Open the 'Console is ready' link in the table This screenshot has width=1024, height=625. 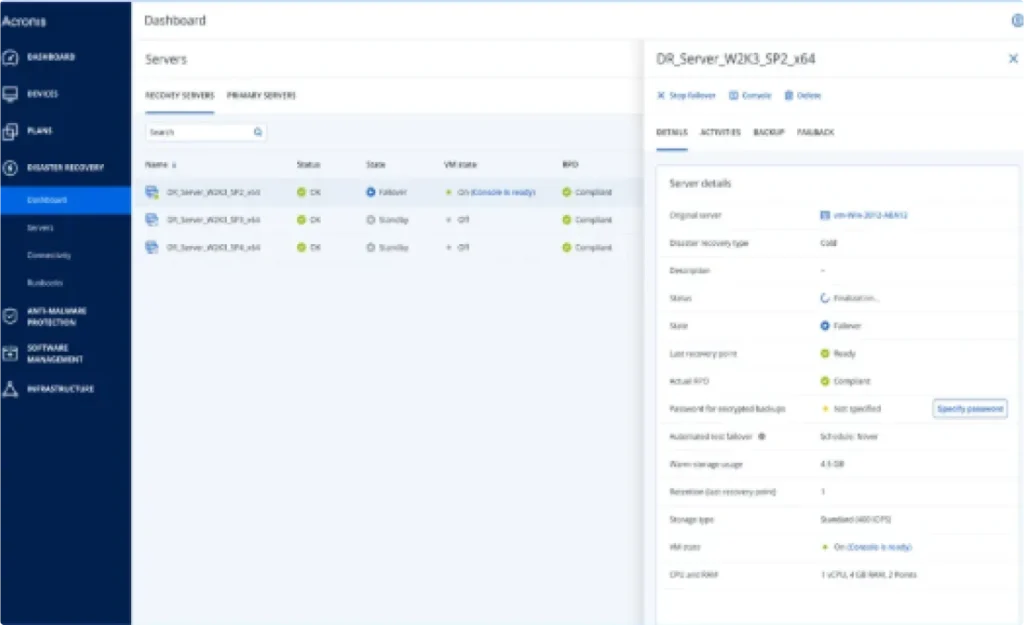point(503,192)
